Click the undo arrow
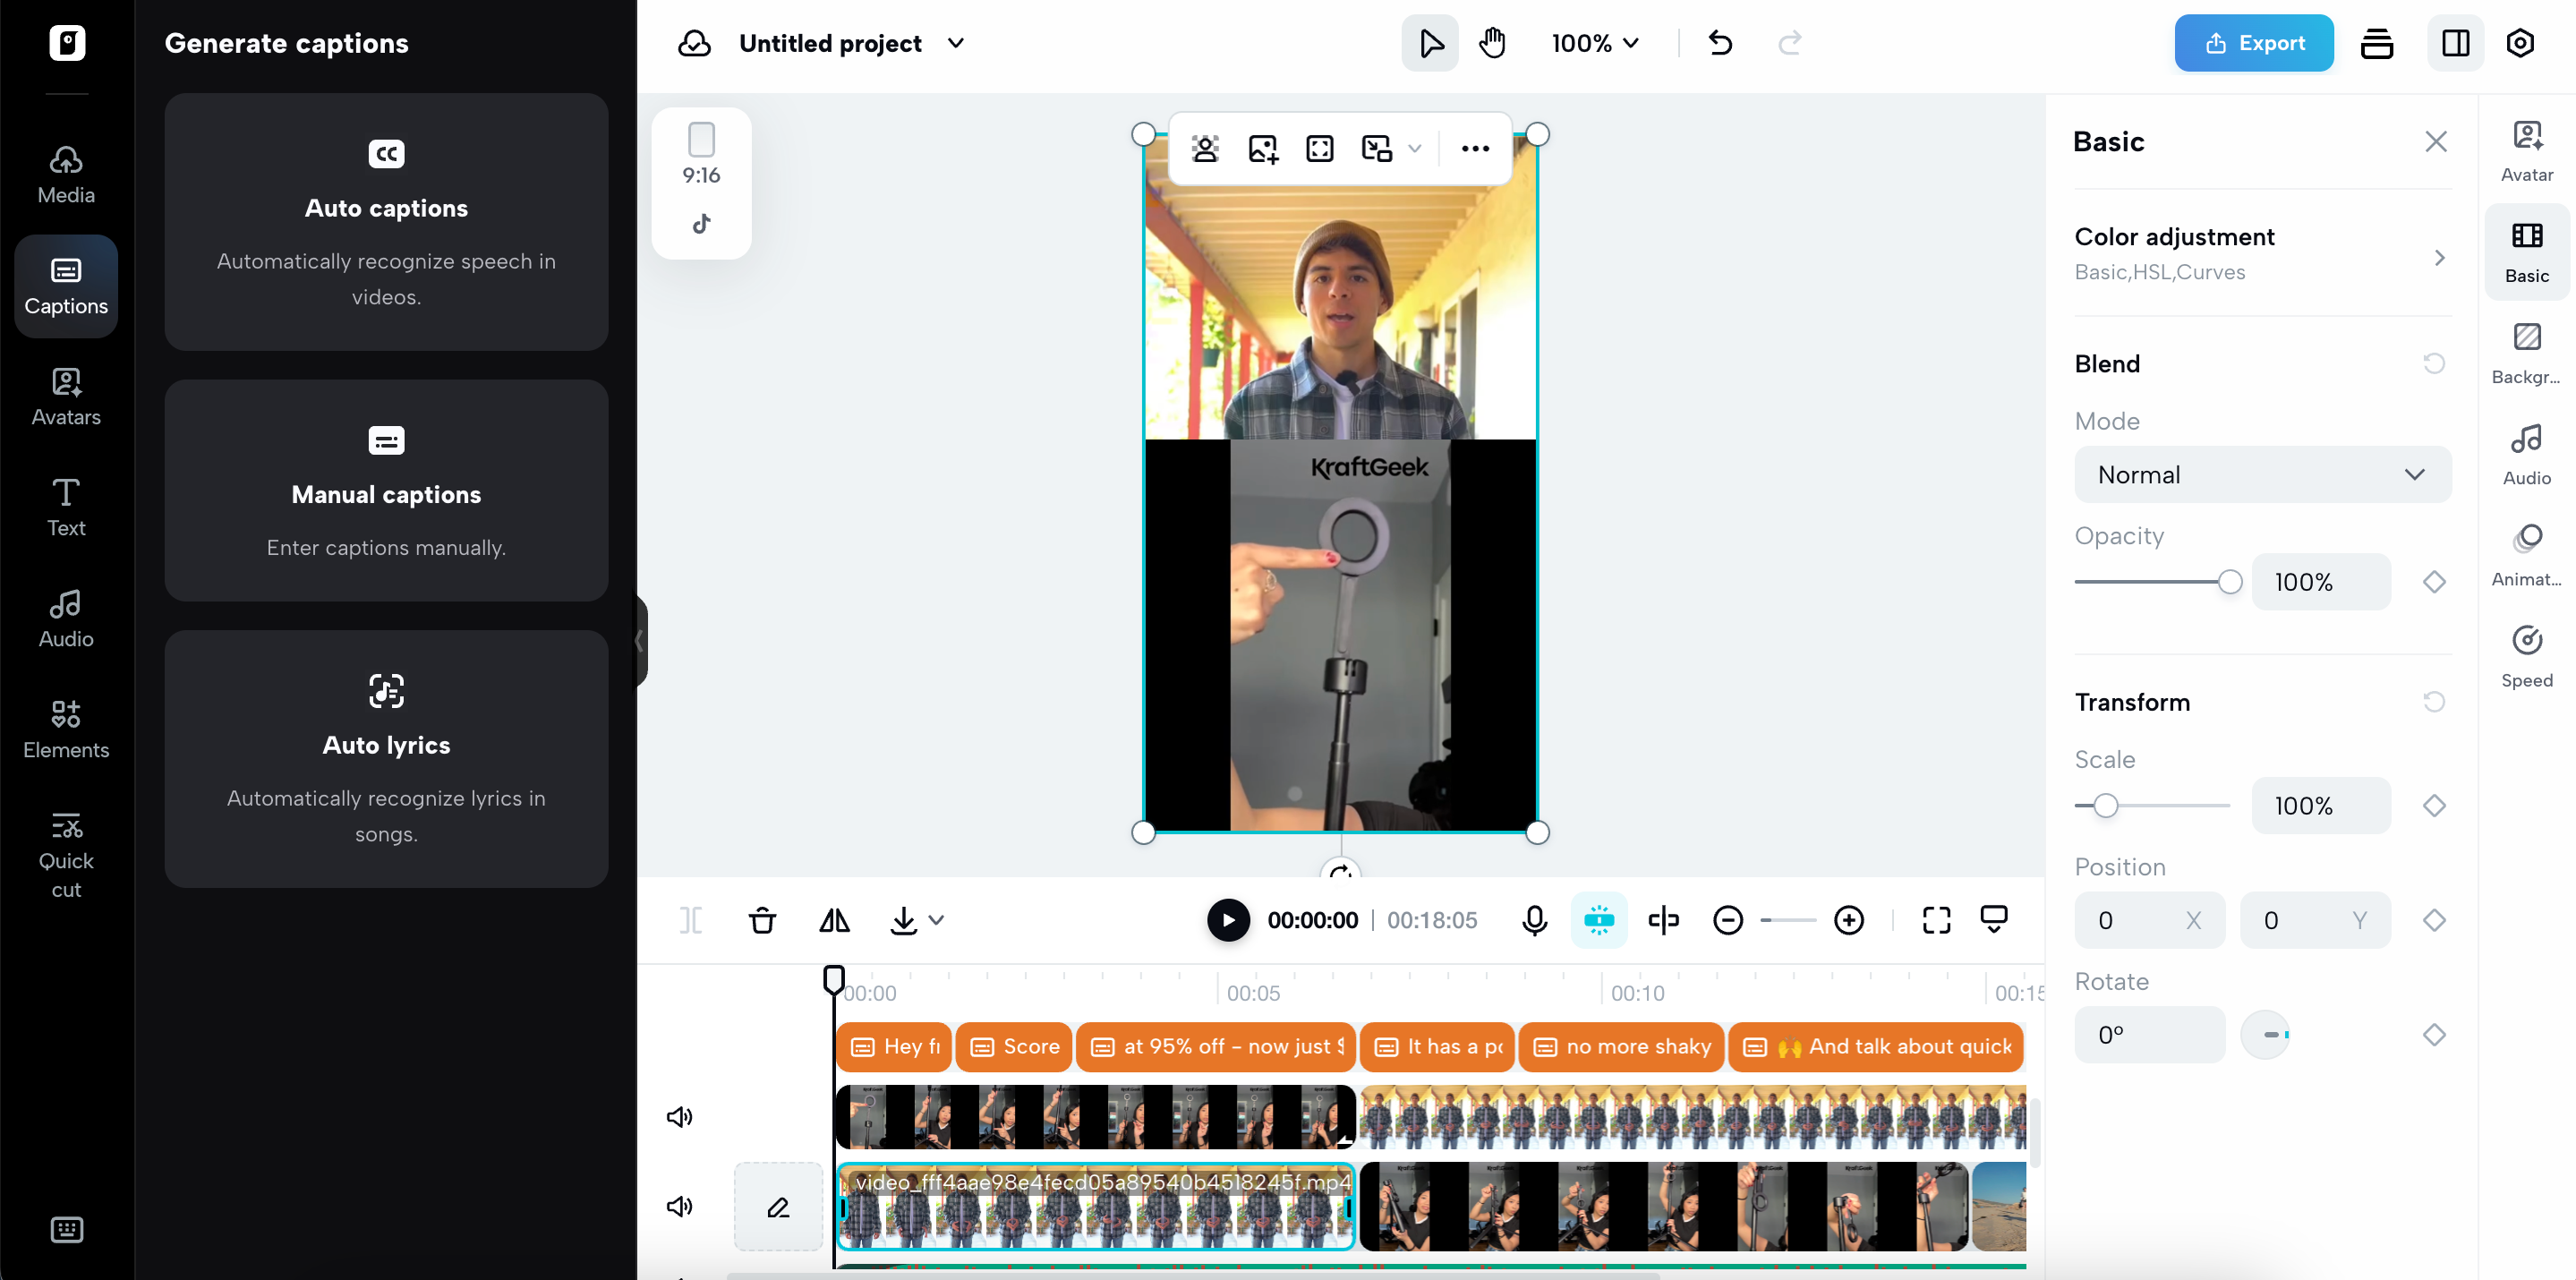The height and width of the screenshot is (1280, 2576). (1720, 43)
